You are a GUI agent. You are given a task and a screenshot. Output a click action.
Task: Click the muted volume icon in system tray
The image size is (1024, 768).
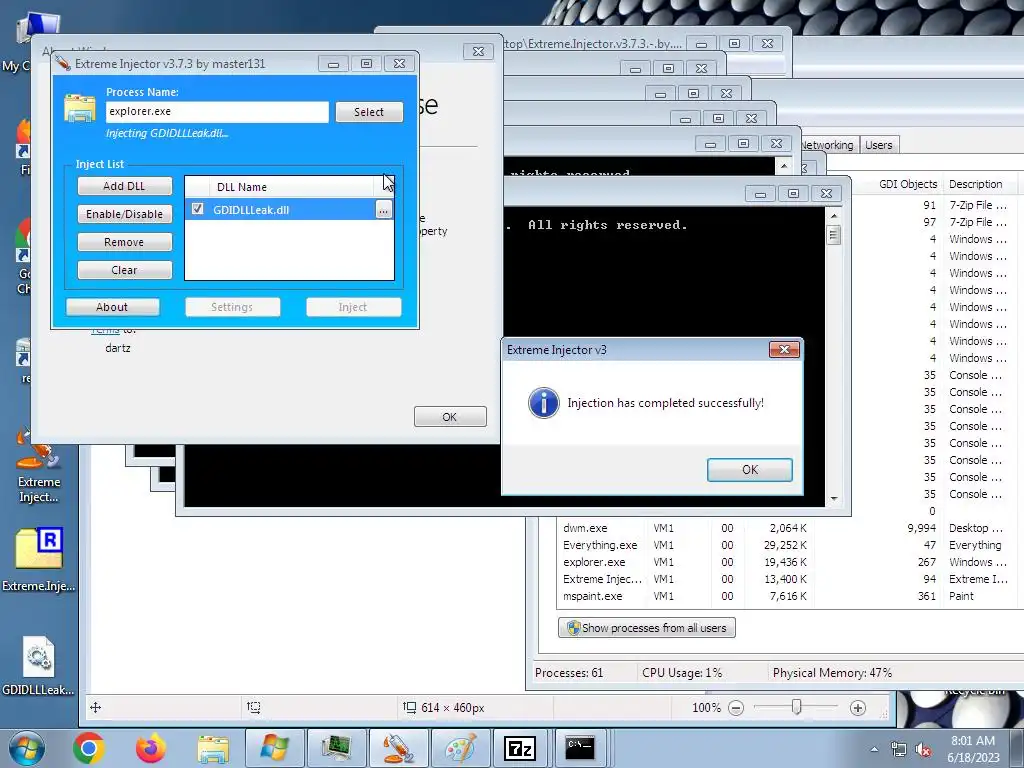click(x=923, y=750)
